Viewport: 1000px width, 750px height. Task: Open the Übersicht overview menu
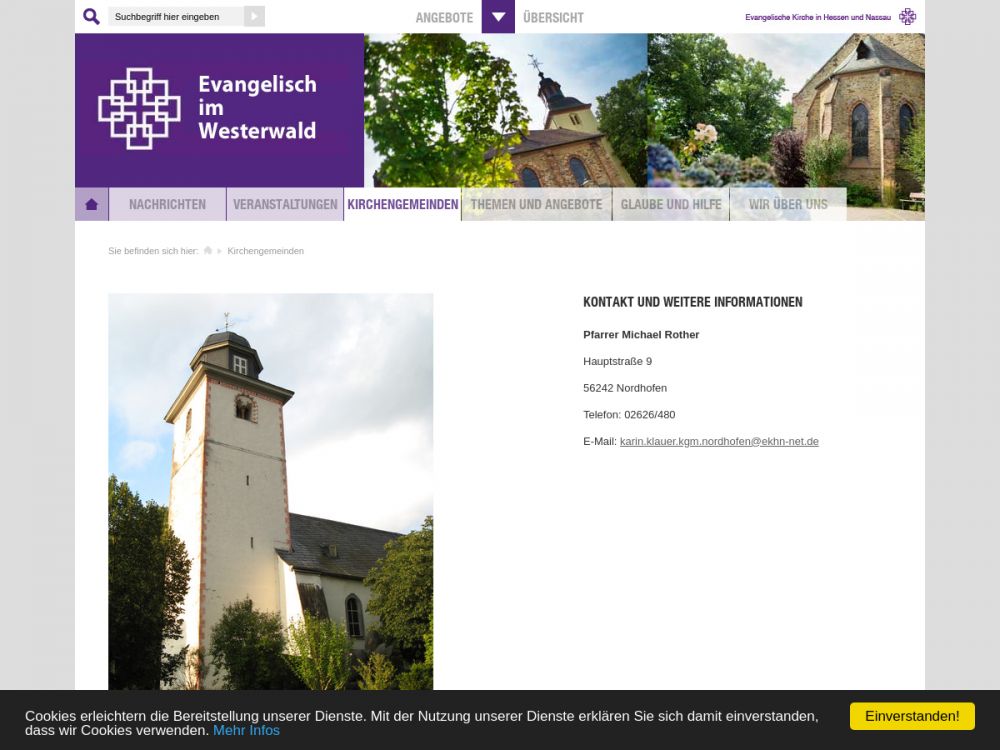[x=553, y=17]
